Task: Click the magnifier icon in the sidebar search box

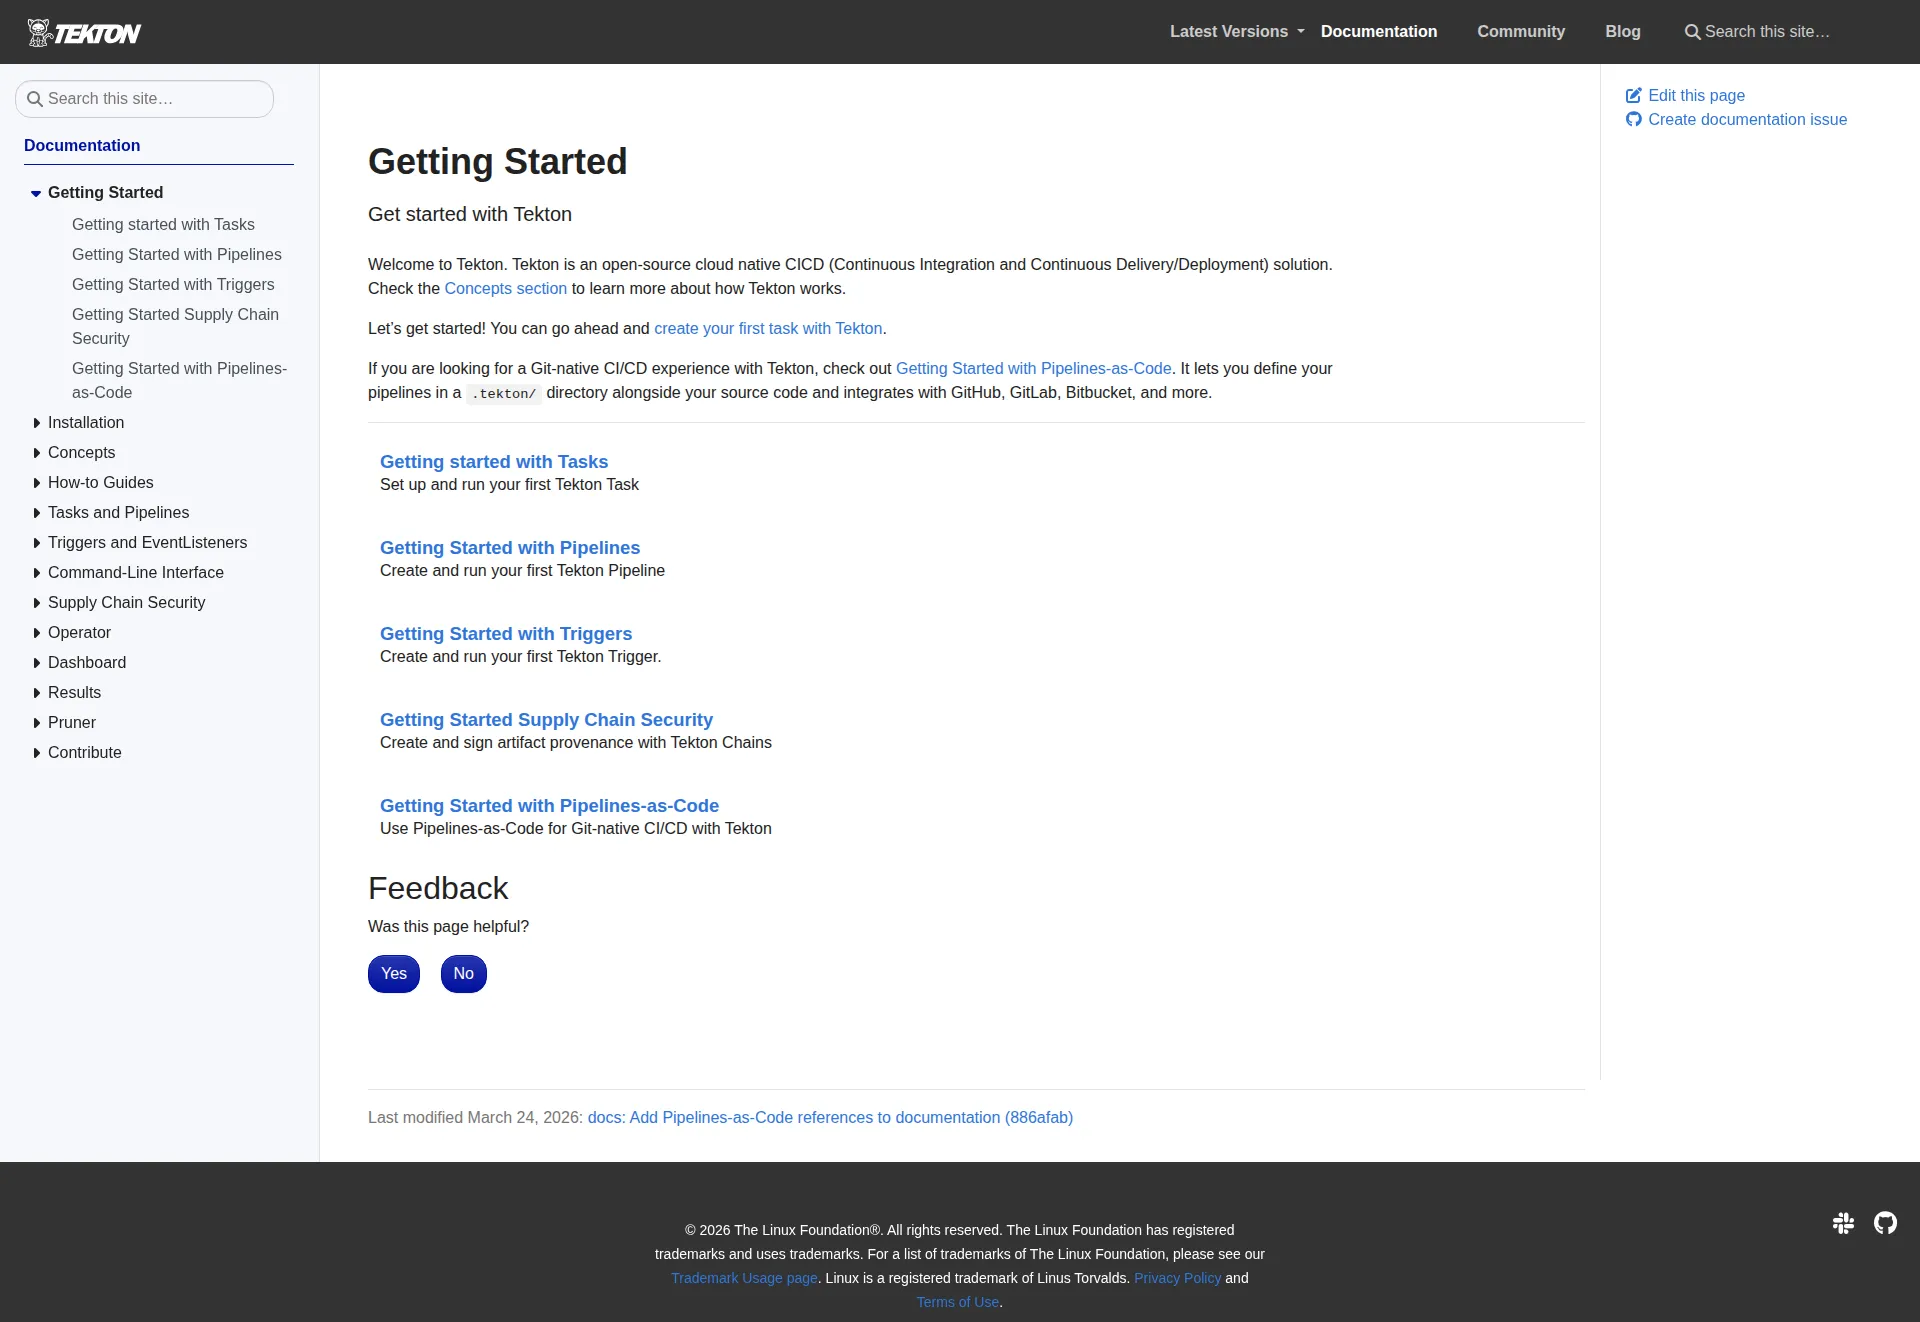Action: pyautogui.click(x=34, y=98)
